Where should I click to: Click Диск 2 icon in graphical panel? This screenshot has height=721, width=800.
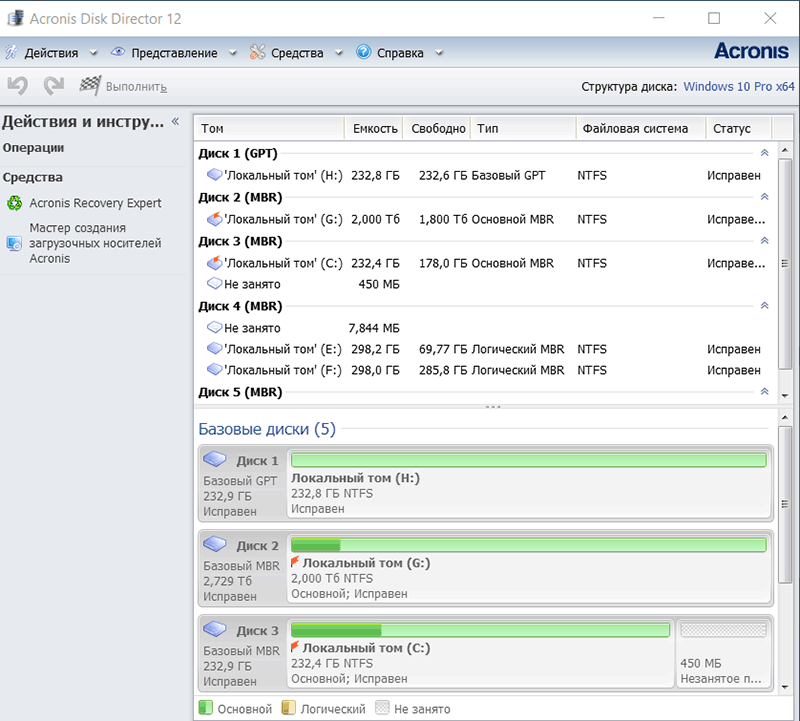click(x=215, y=544)
